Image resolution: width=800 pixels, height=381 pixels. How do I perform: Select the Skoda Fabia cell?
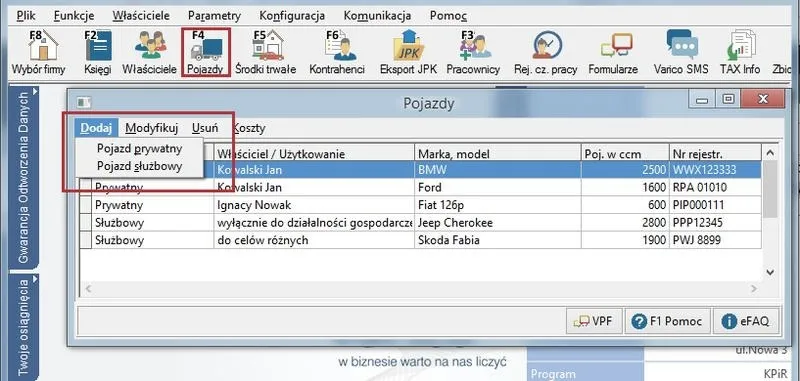497,240
